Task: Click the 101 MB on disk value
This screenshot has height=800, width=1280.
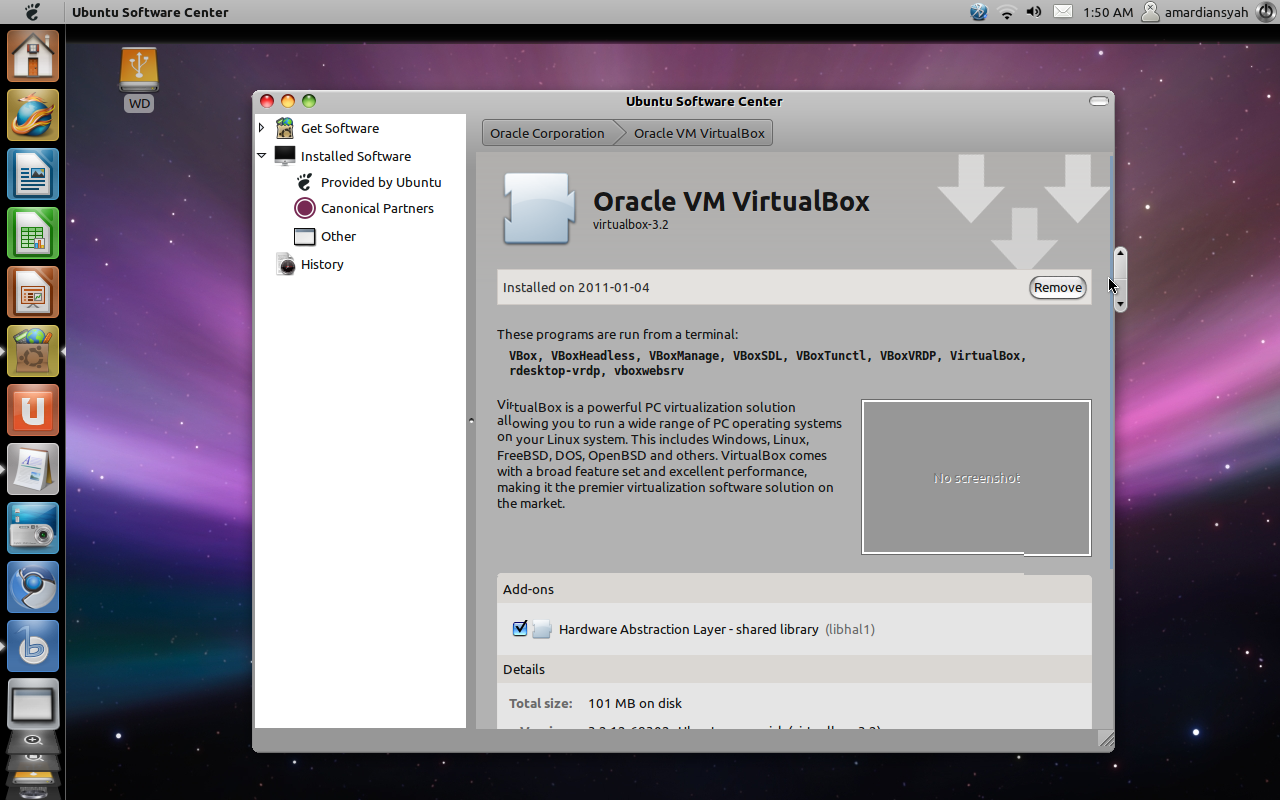Action: 635,703
